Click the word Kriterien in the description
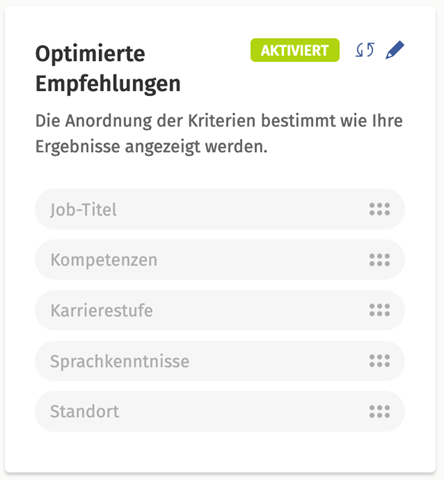Screen dimensions: 444x480 222,121
